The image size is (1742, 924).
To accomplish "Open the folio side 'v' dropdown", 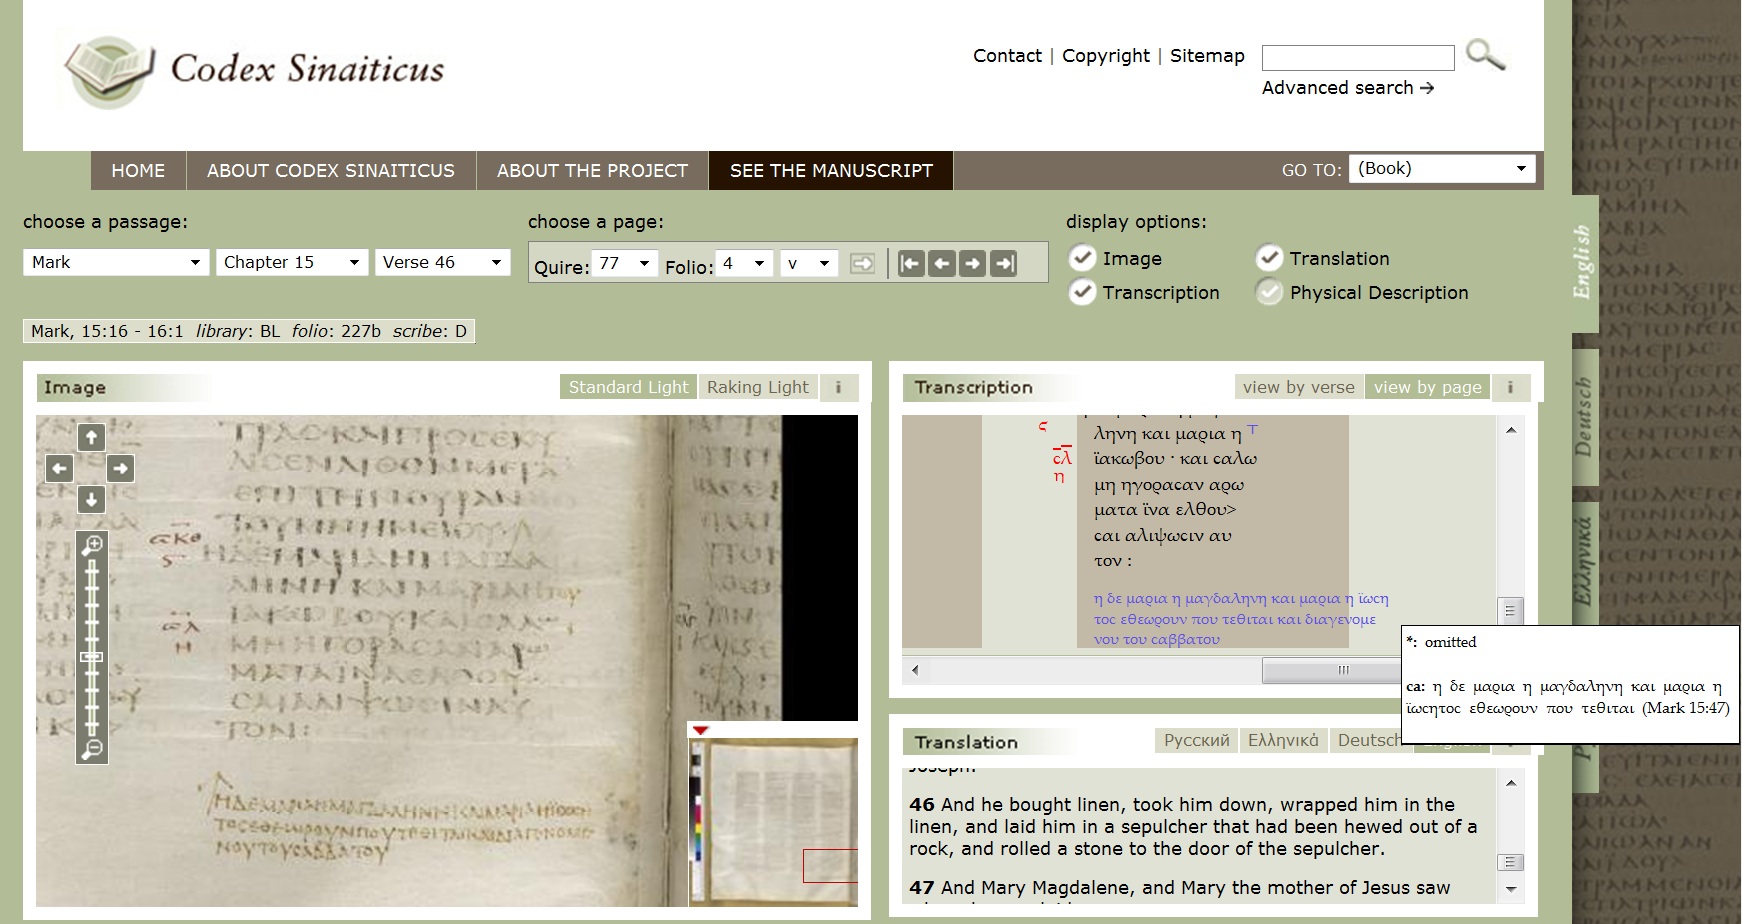I will click(809, 264).
